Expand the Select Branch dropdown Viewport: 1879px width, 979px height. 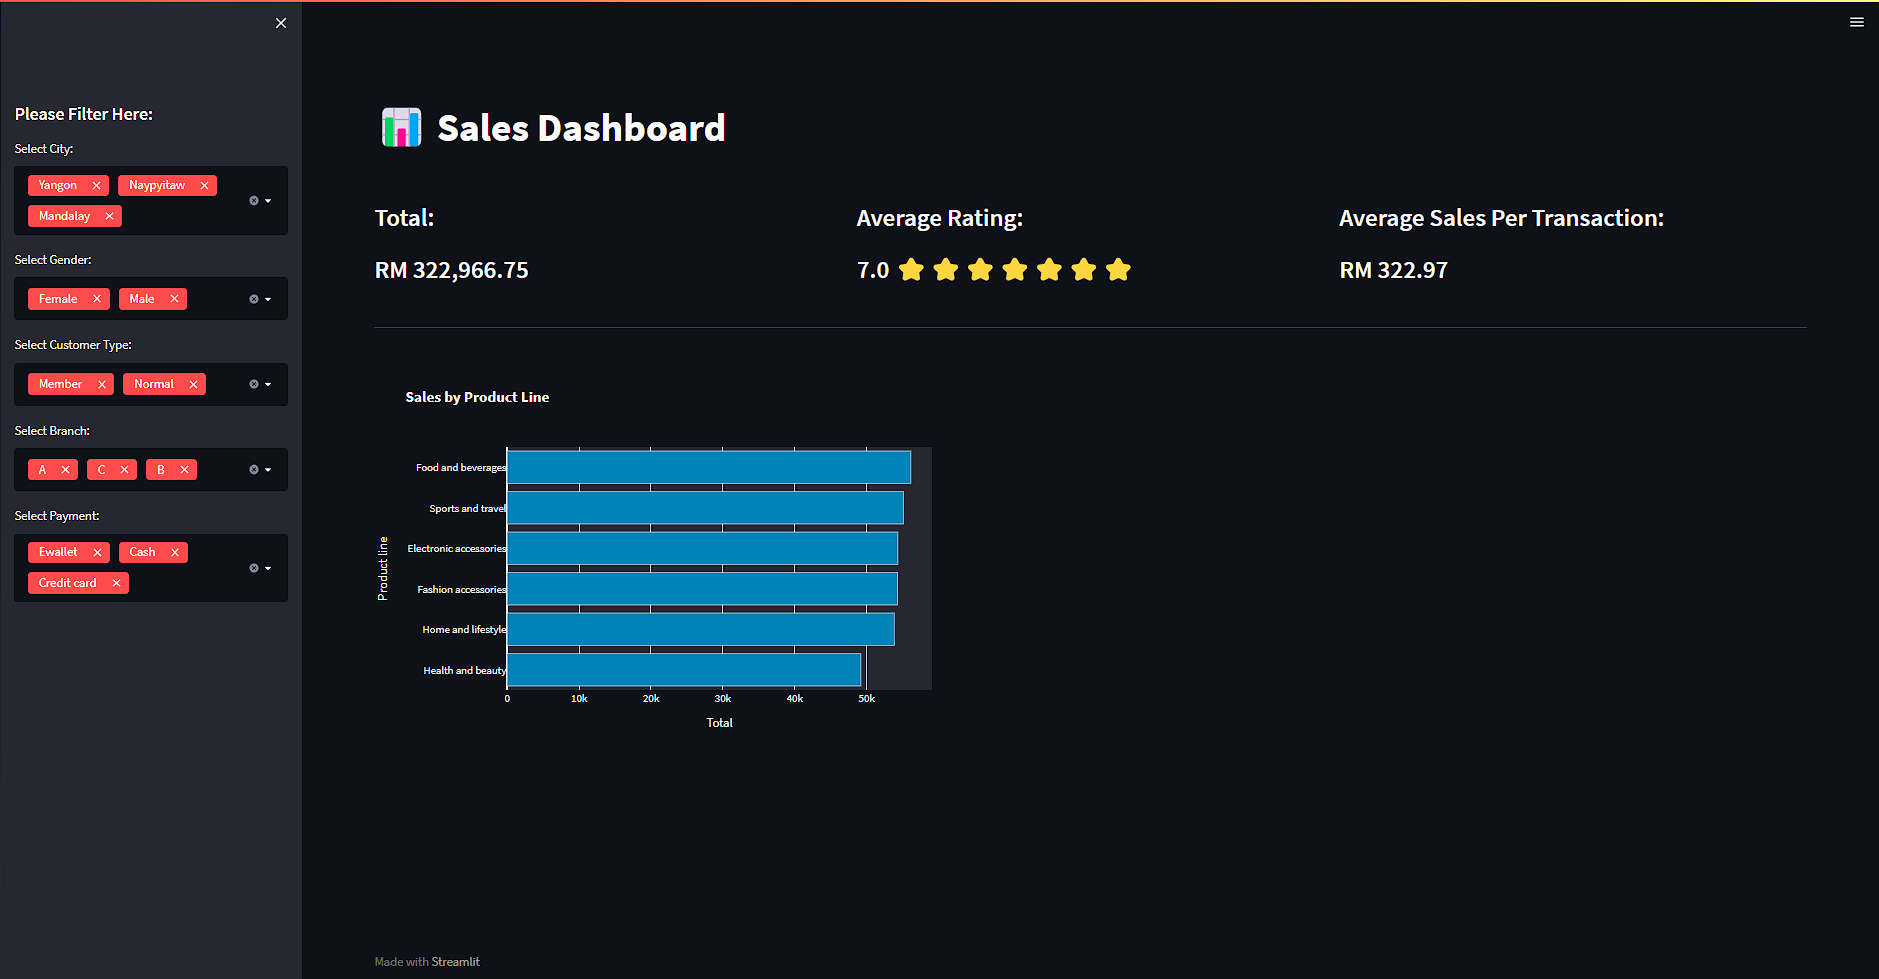point(267,469)
